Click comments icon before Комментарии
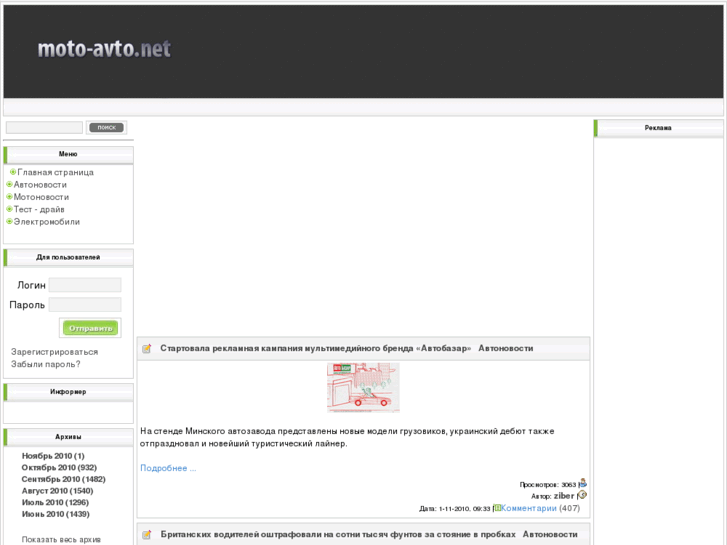Viewport: 727px width, 545px height. (x=497, y=508)
